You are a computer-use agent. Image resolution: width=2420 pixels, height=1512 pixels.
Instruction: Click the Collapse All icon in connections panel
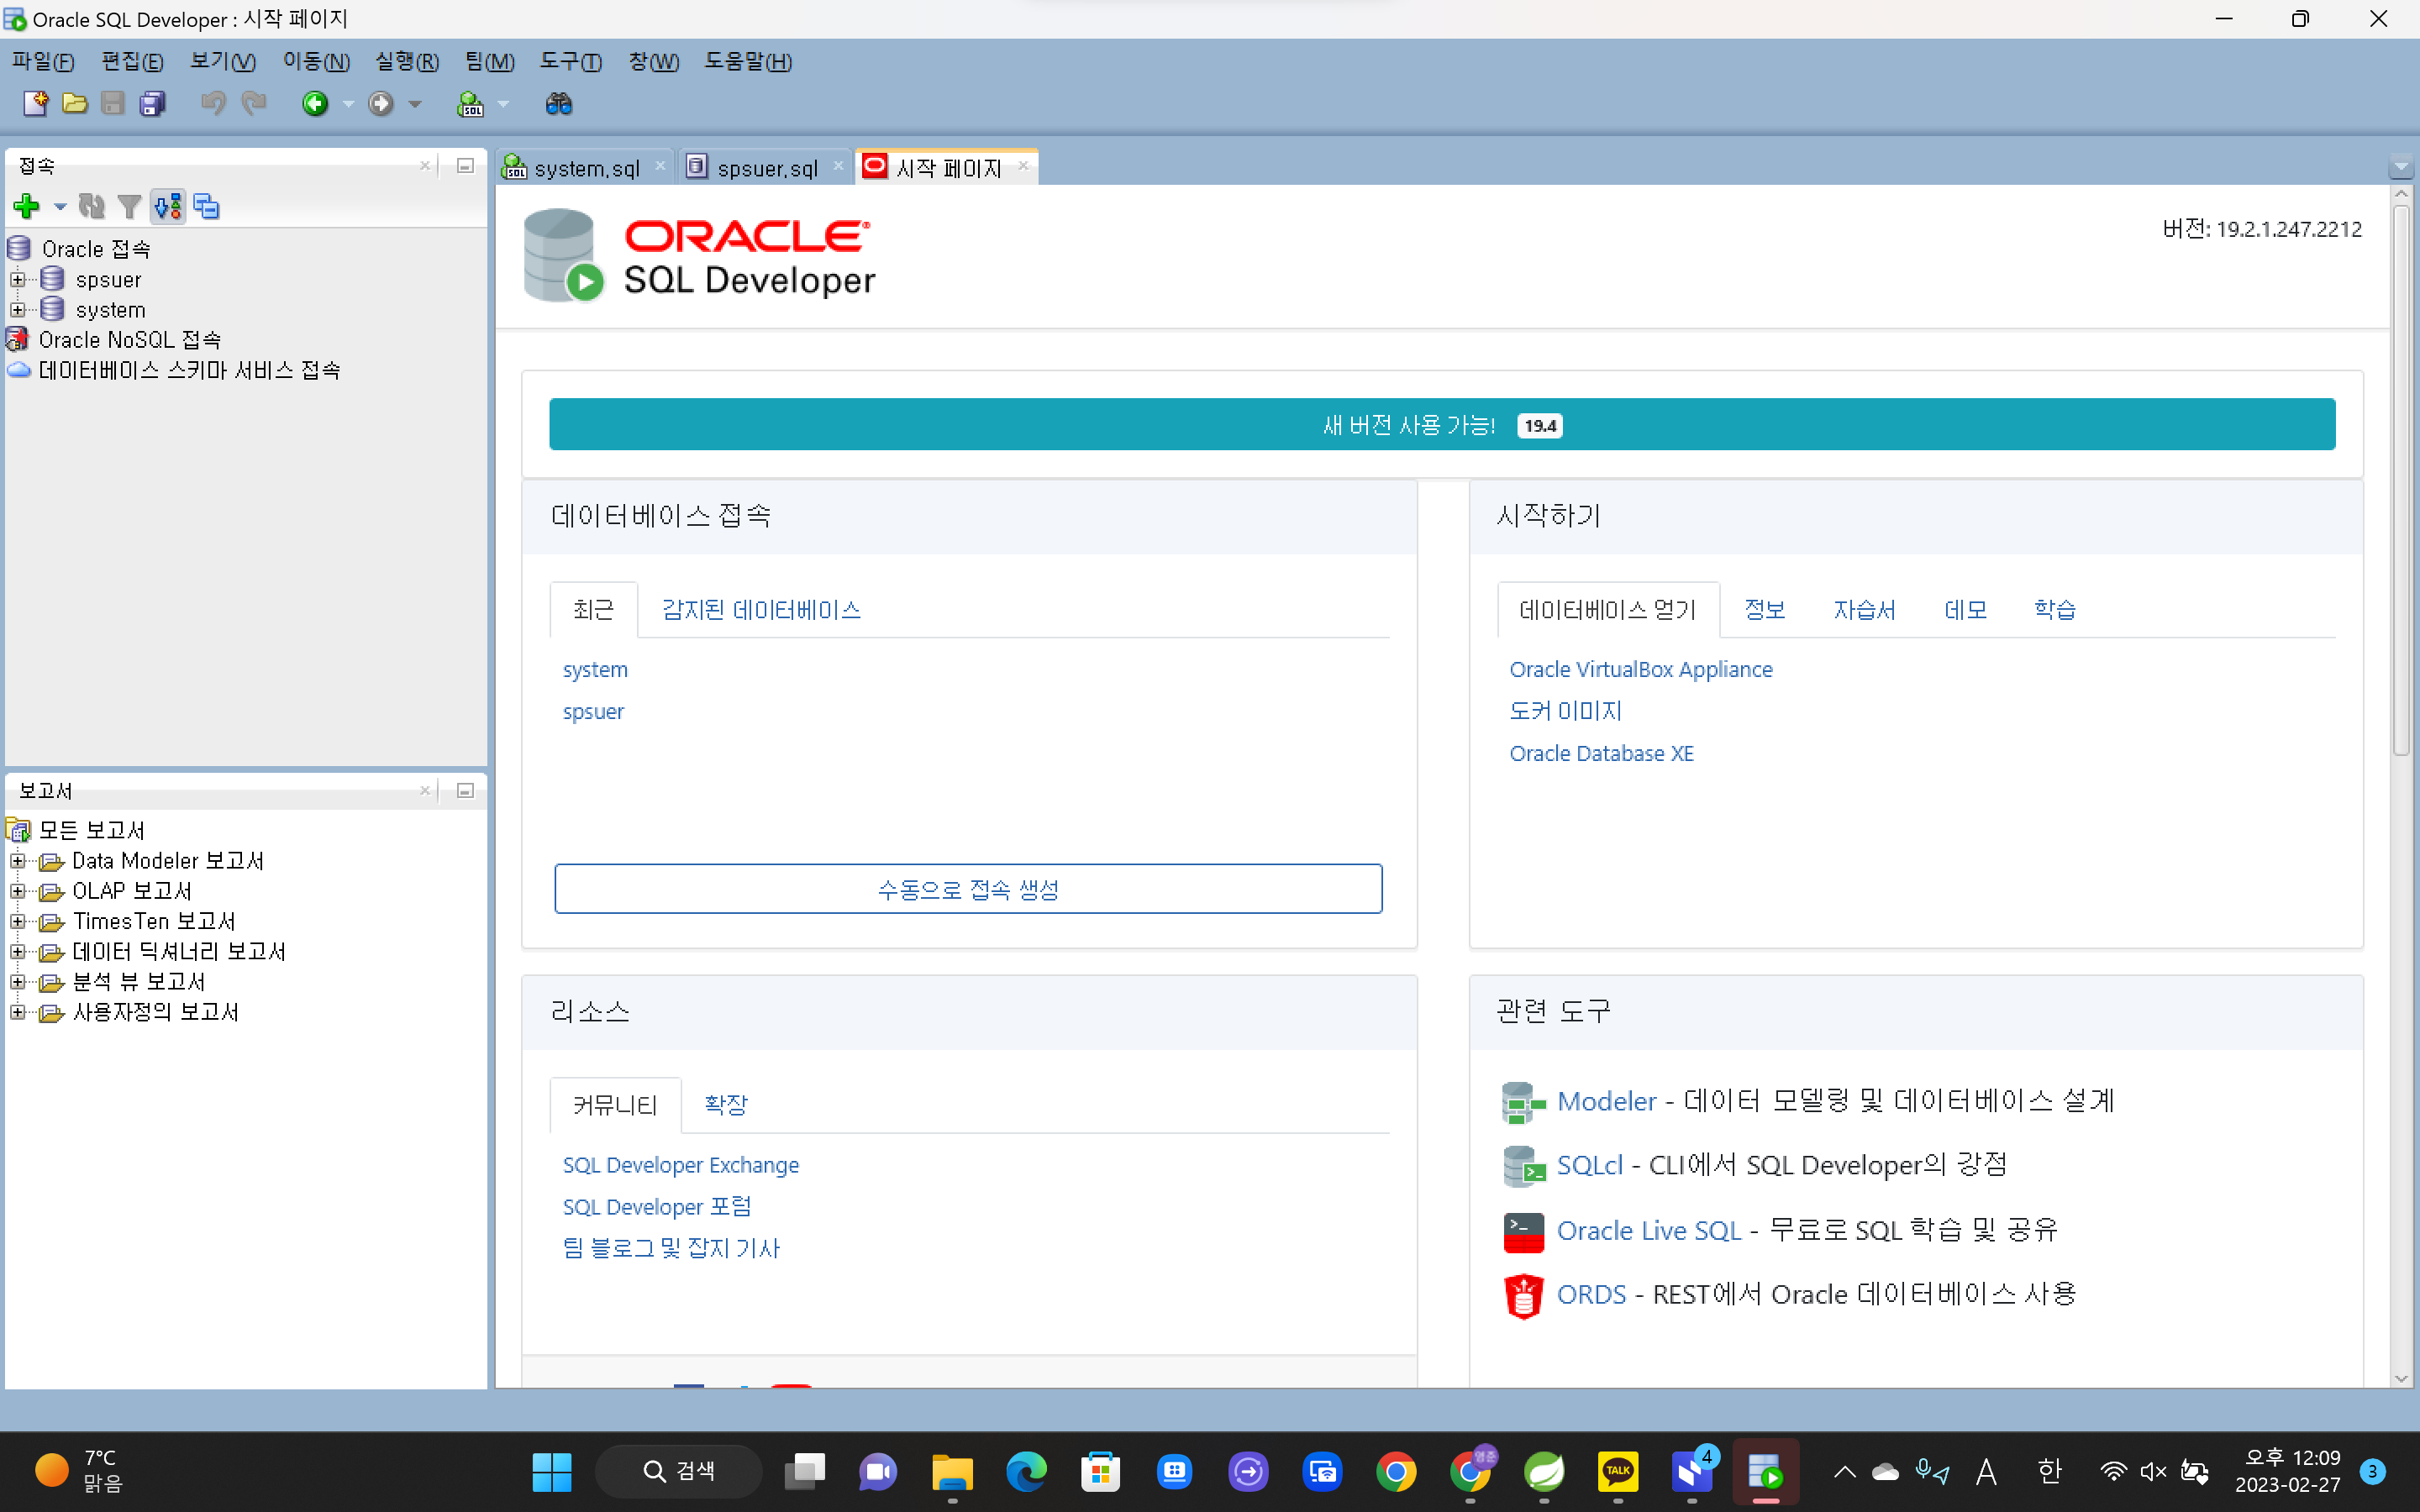pos(207,207)
